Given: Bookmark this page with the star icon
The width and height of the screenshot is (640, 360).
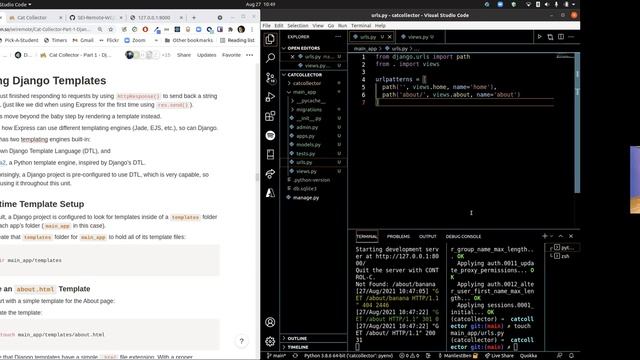Looking at the screenshot, I should click(111, 29).
